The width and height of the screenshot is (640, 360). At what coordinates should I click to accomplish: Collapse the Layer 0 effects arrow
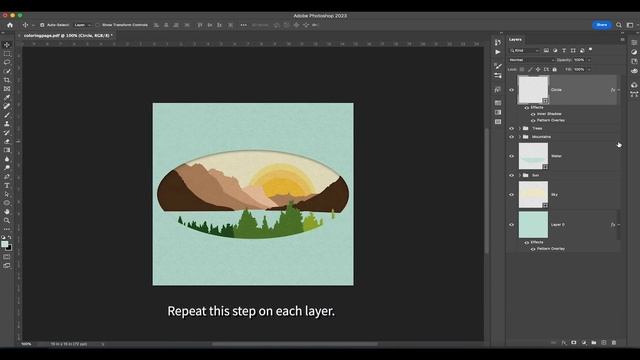click(619, 224)
